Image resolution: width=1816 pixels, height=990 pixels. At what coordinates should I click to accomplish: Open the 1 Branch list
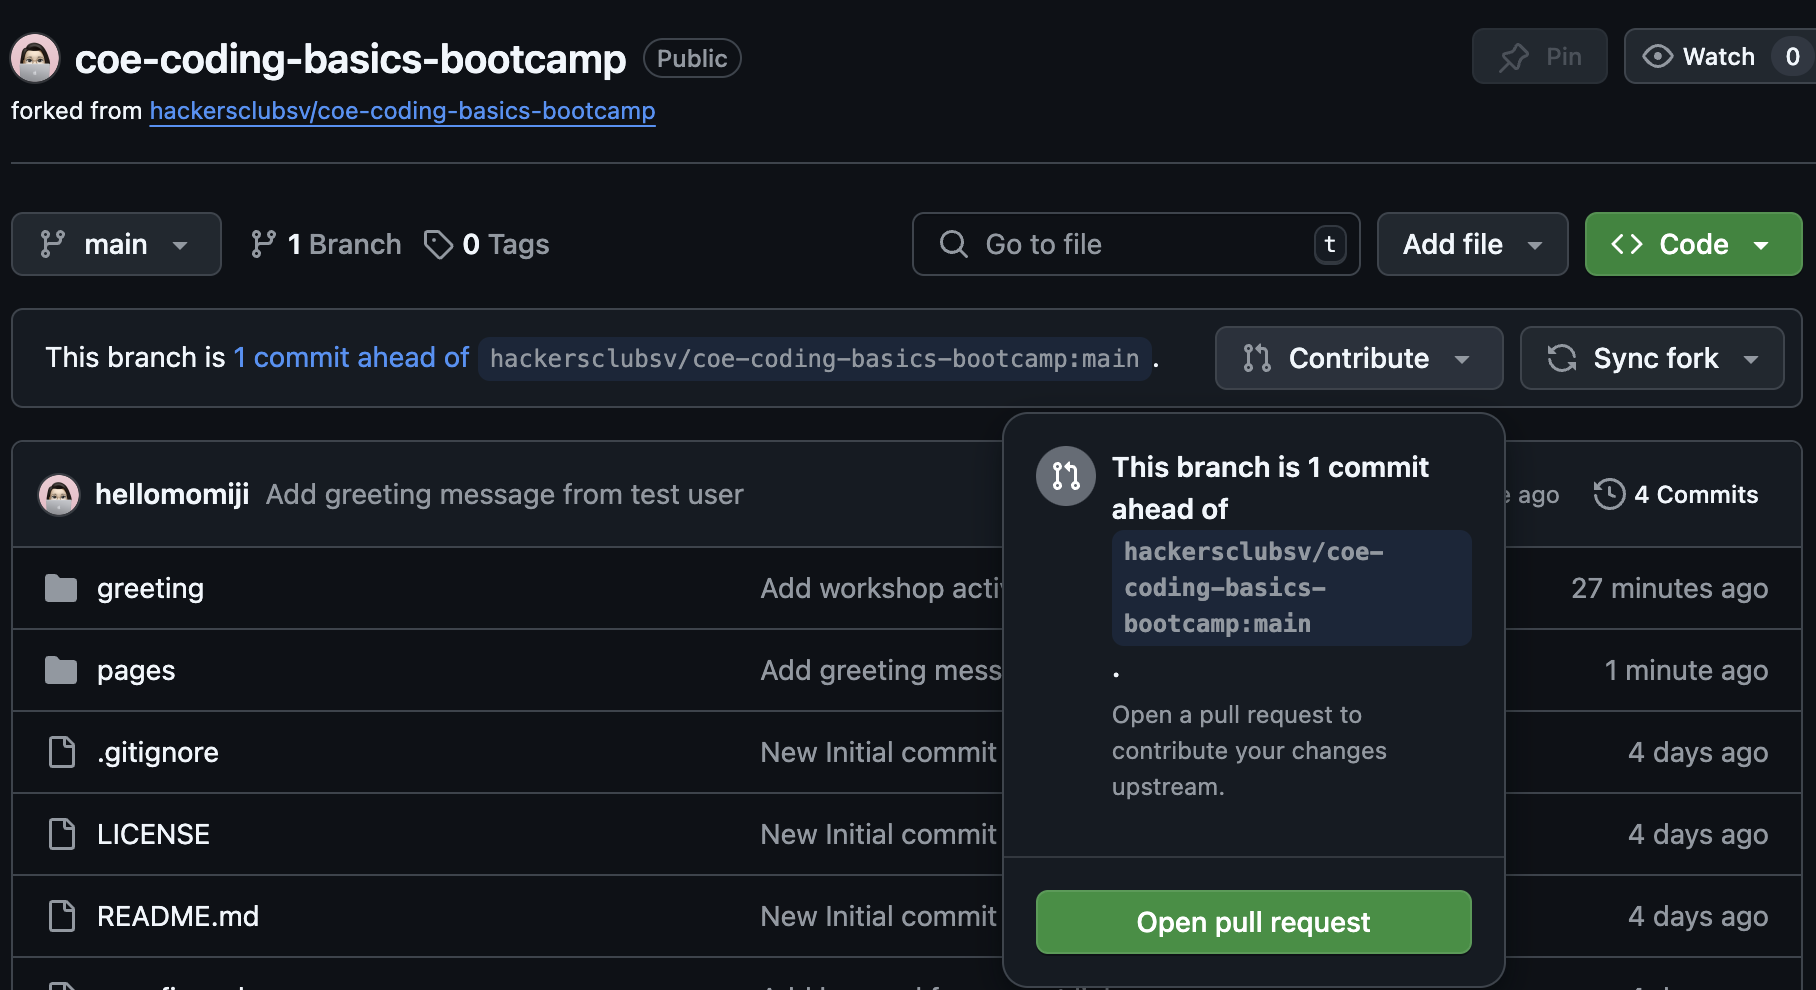[326, 244]
